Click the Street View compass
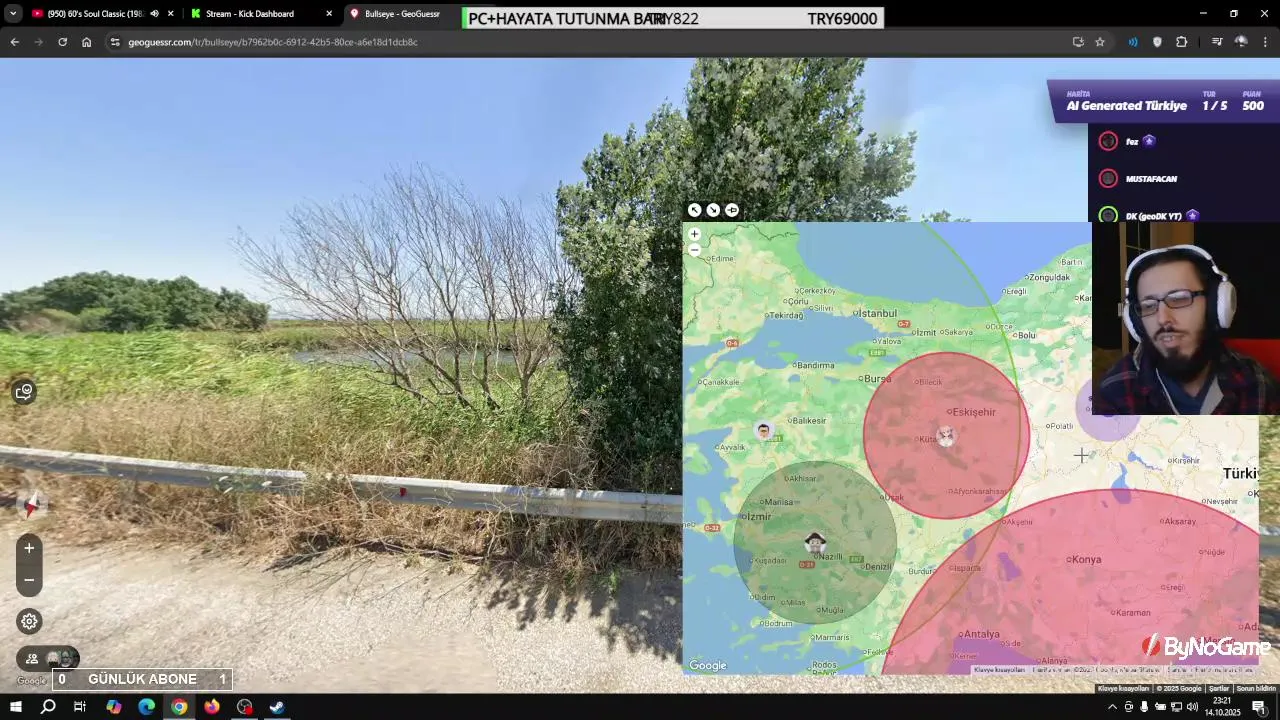1280x720 pixels. 31,506
